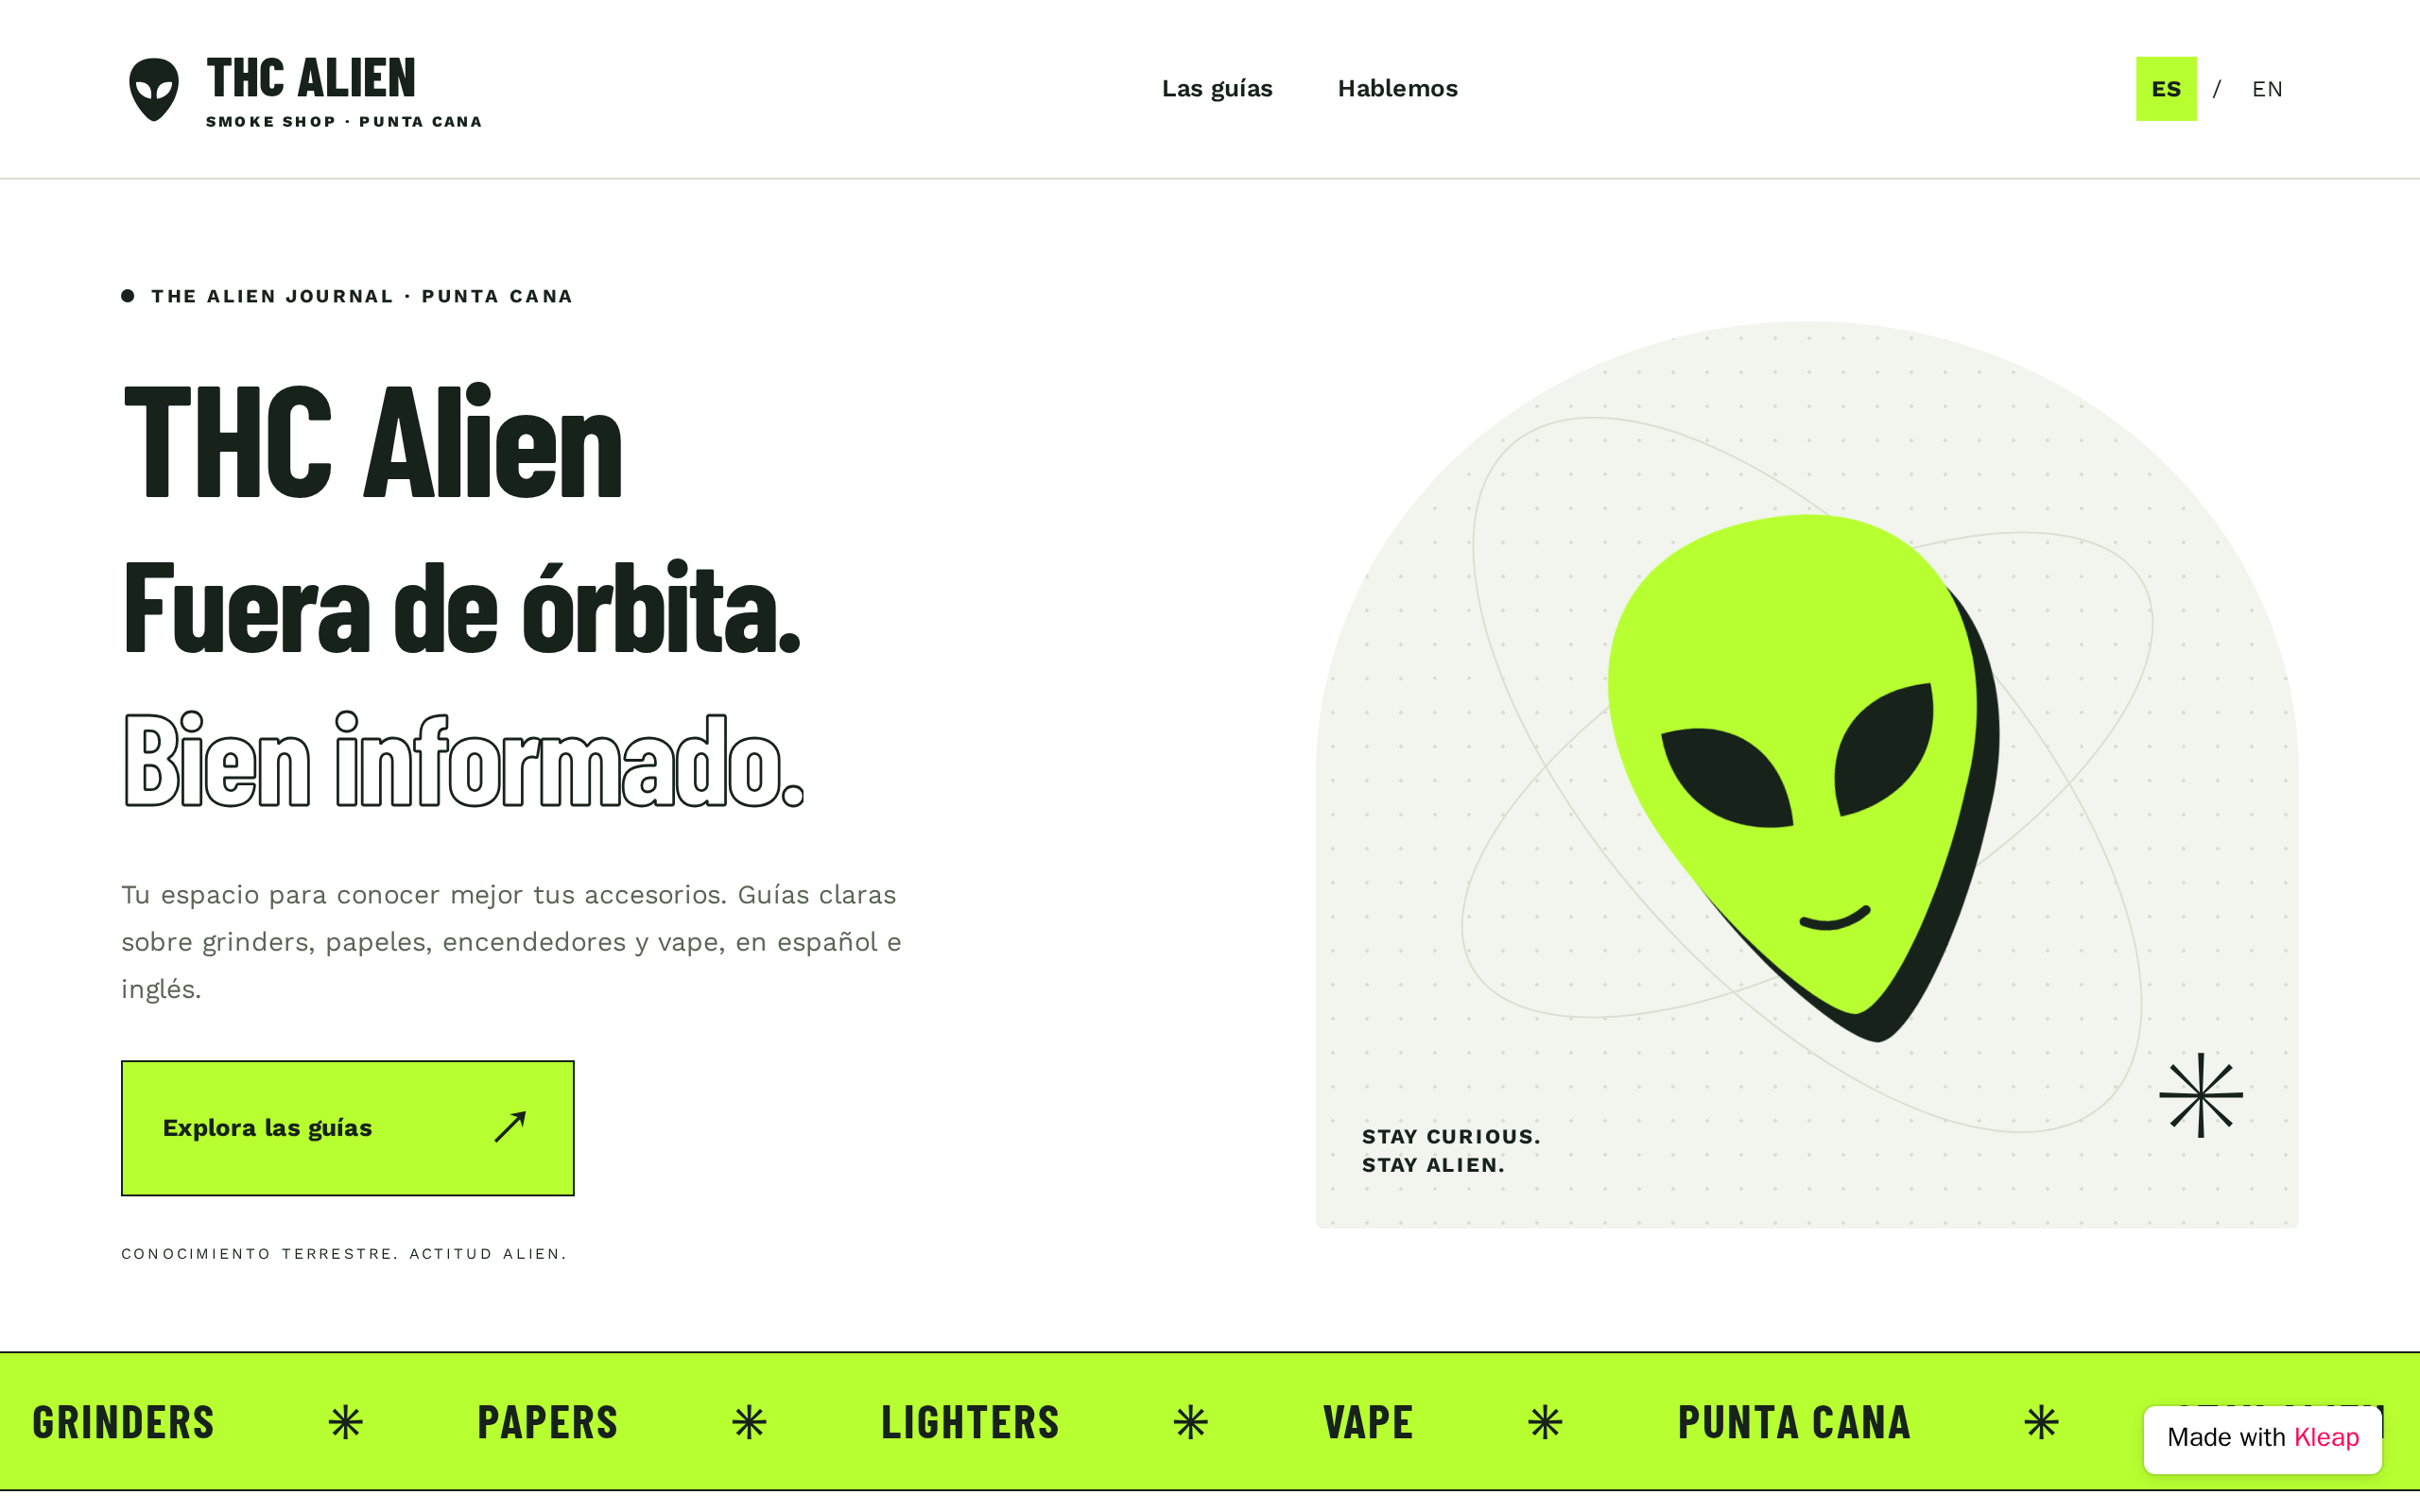
Task: Click the starburst asterisk in the hero image
Action: pos(2200,1095)
